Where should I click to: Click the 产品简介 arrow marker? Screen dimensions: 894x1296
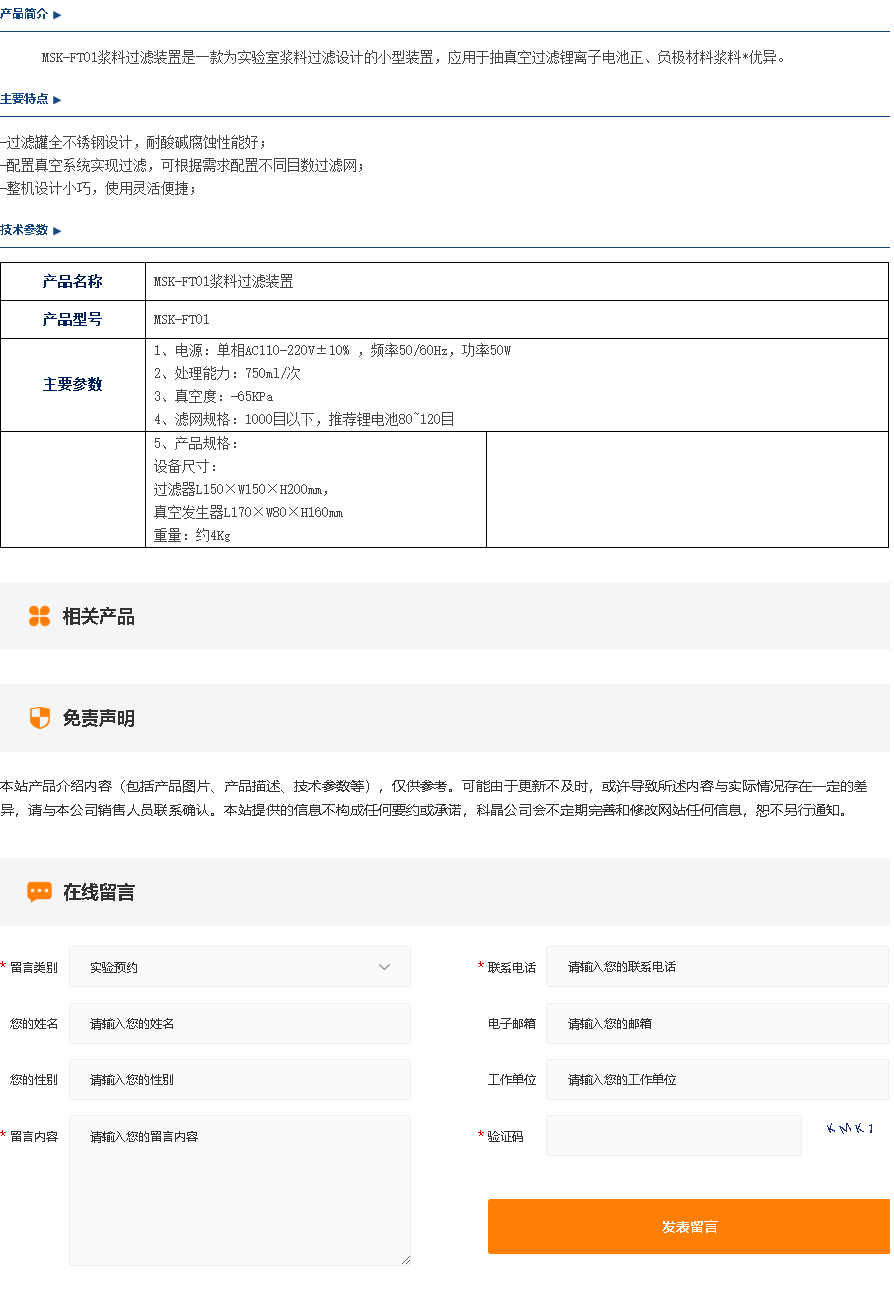(x=57, y=15)
